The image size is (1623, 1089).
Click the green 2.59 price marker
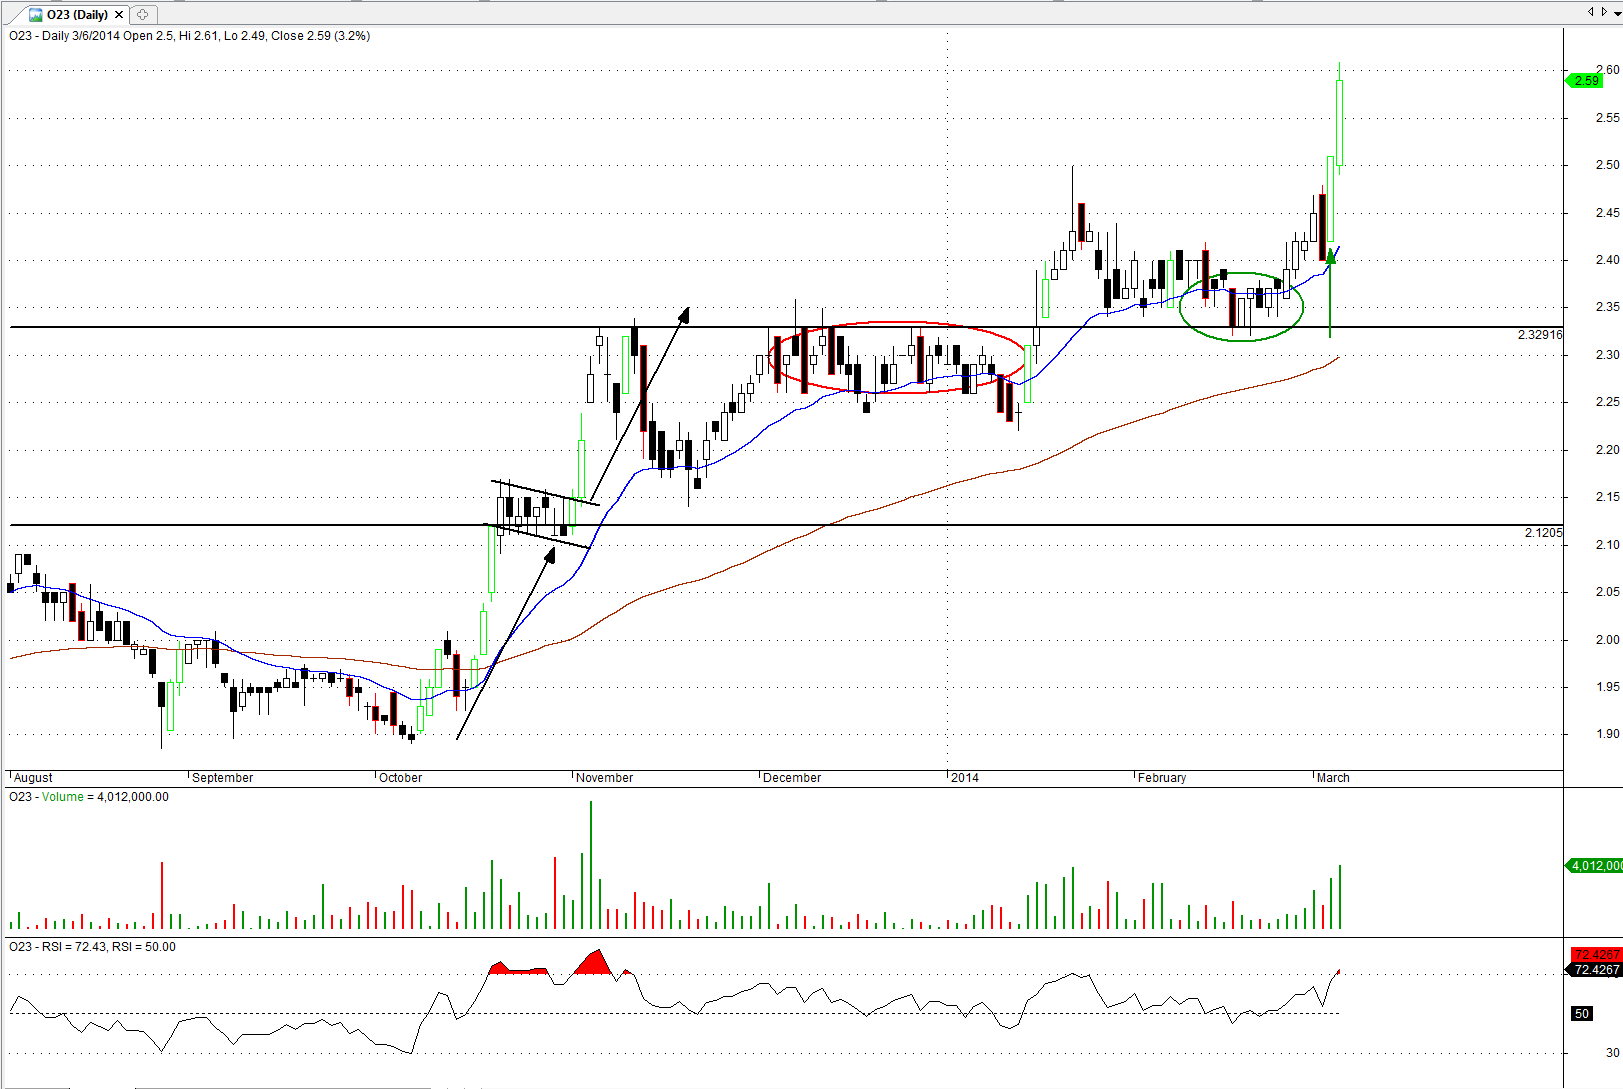pos(1586,81)
